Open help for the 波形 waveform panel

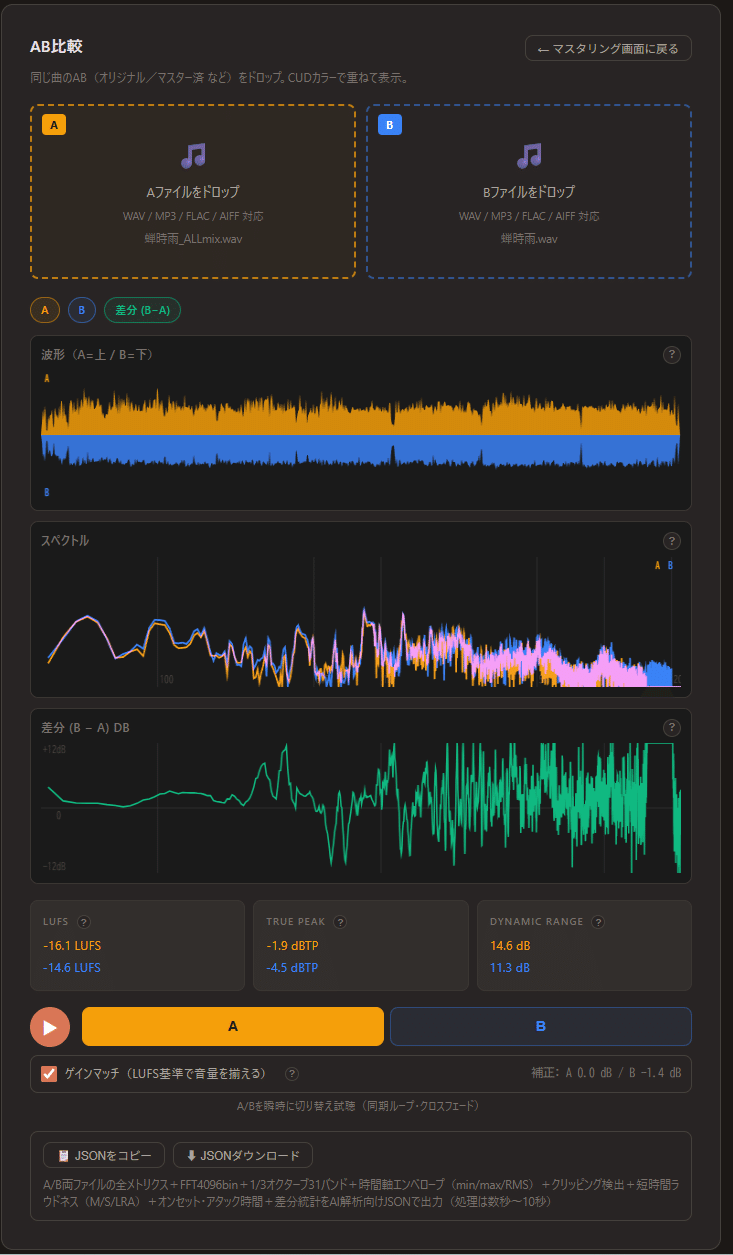click(672, 355)
